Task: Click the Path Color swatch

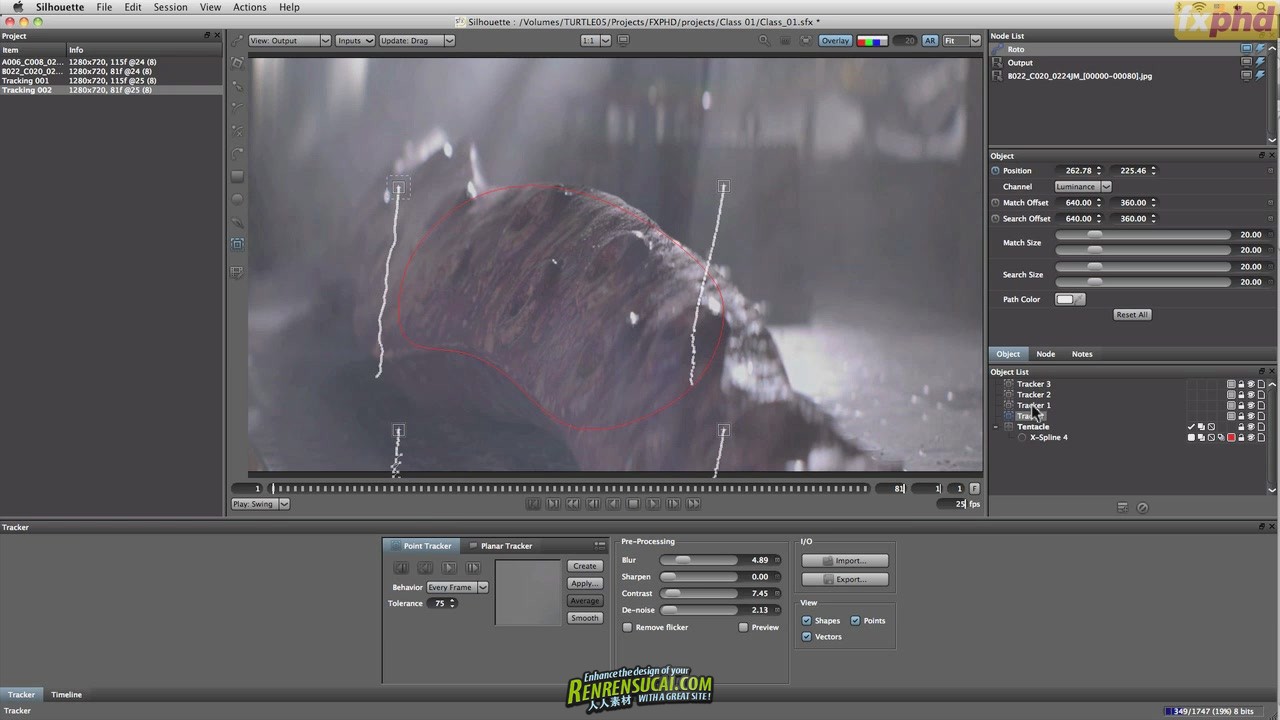Action: coord(1069,299)
